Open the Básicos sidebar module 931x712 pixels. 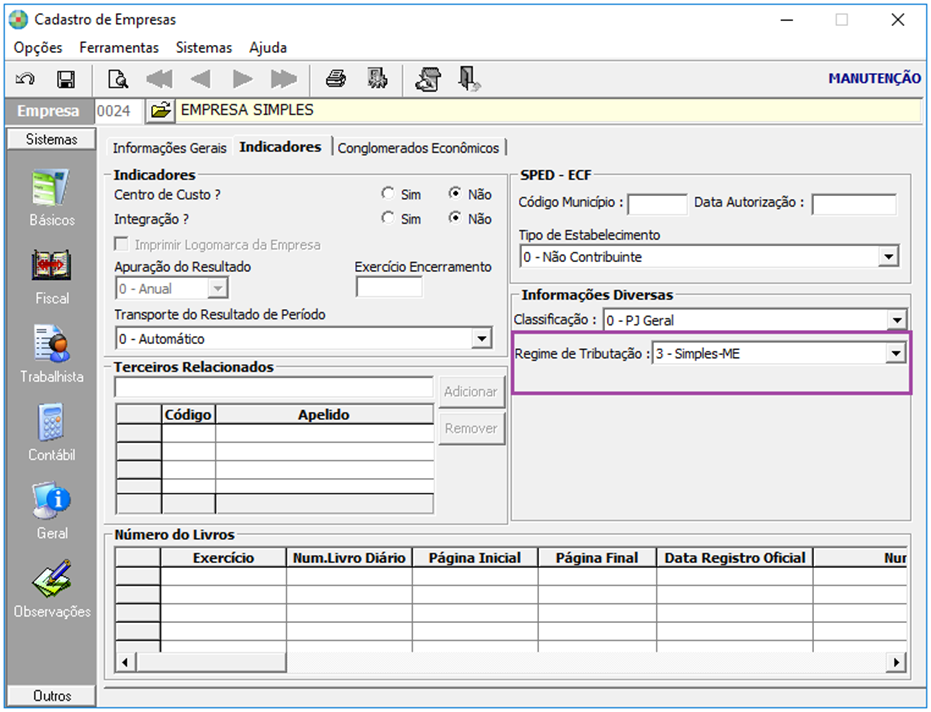coord(52,198)
